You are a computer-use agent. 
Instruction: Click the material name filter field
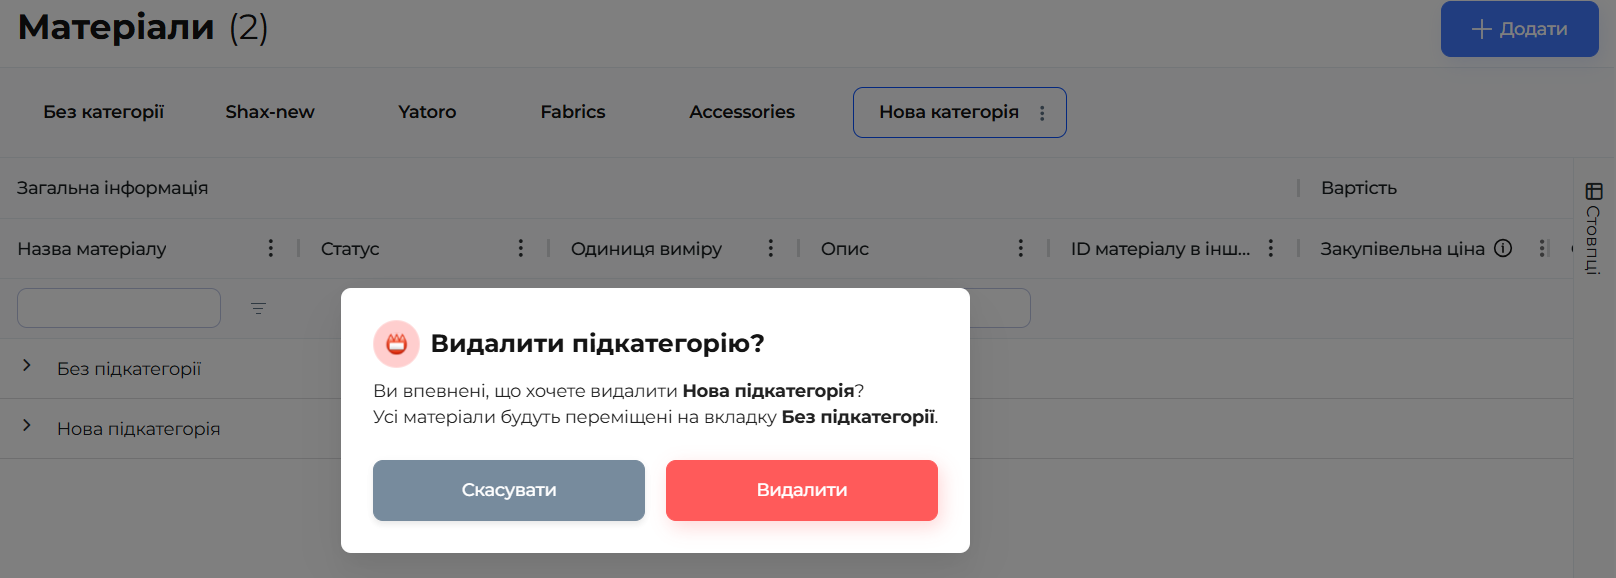tap(119, 308)
